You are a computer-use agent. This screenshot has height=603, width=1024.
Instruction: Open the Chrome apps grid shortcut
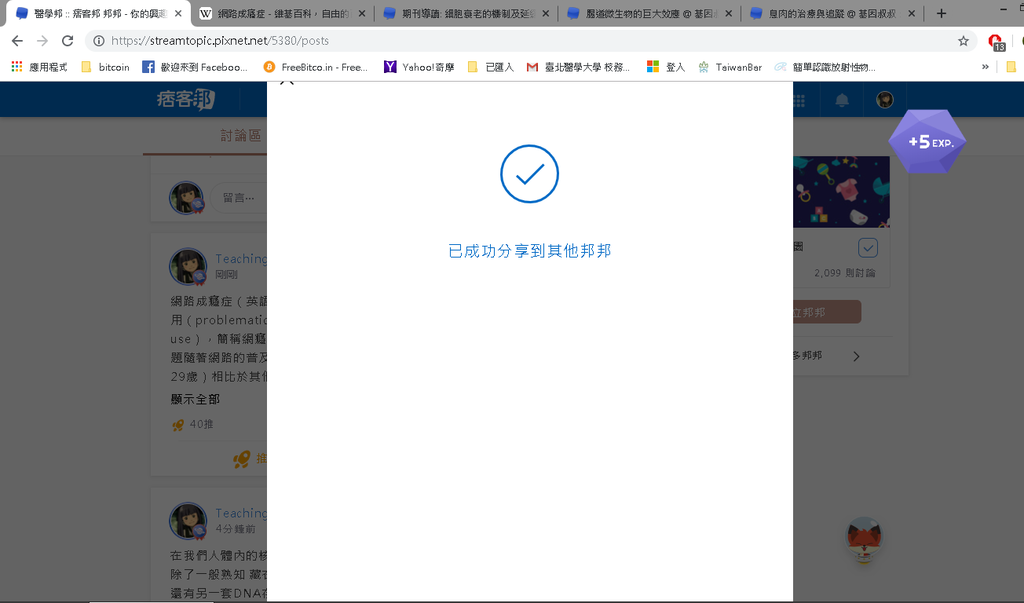(39, 67)
